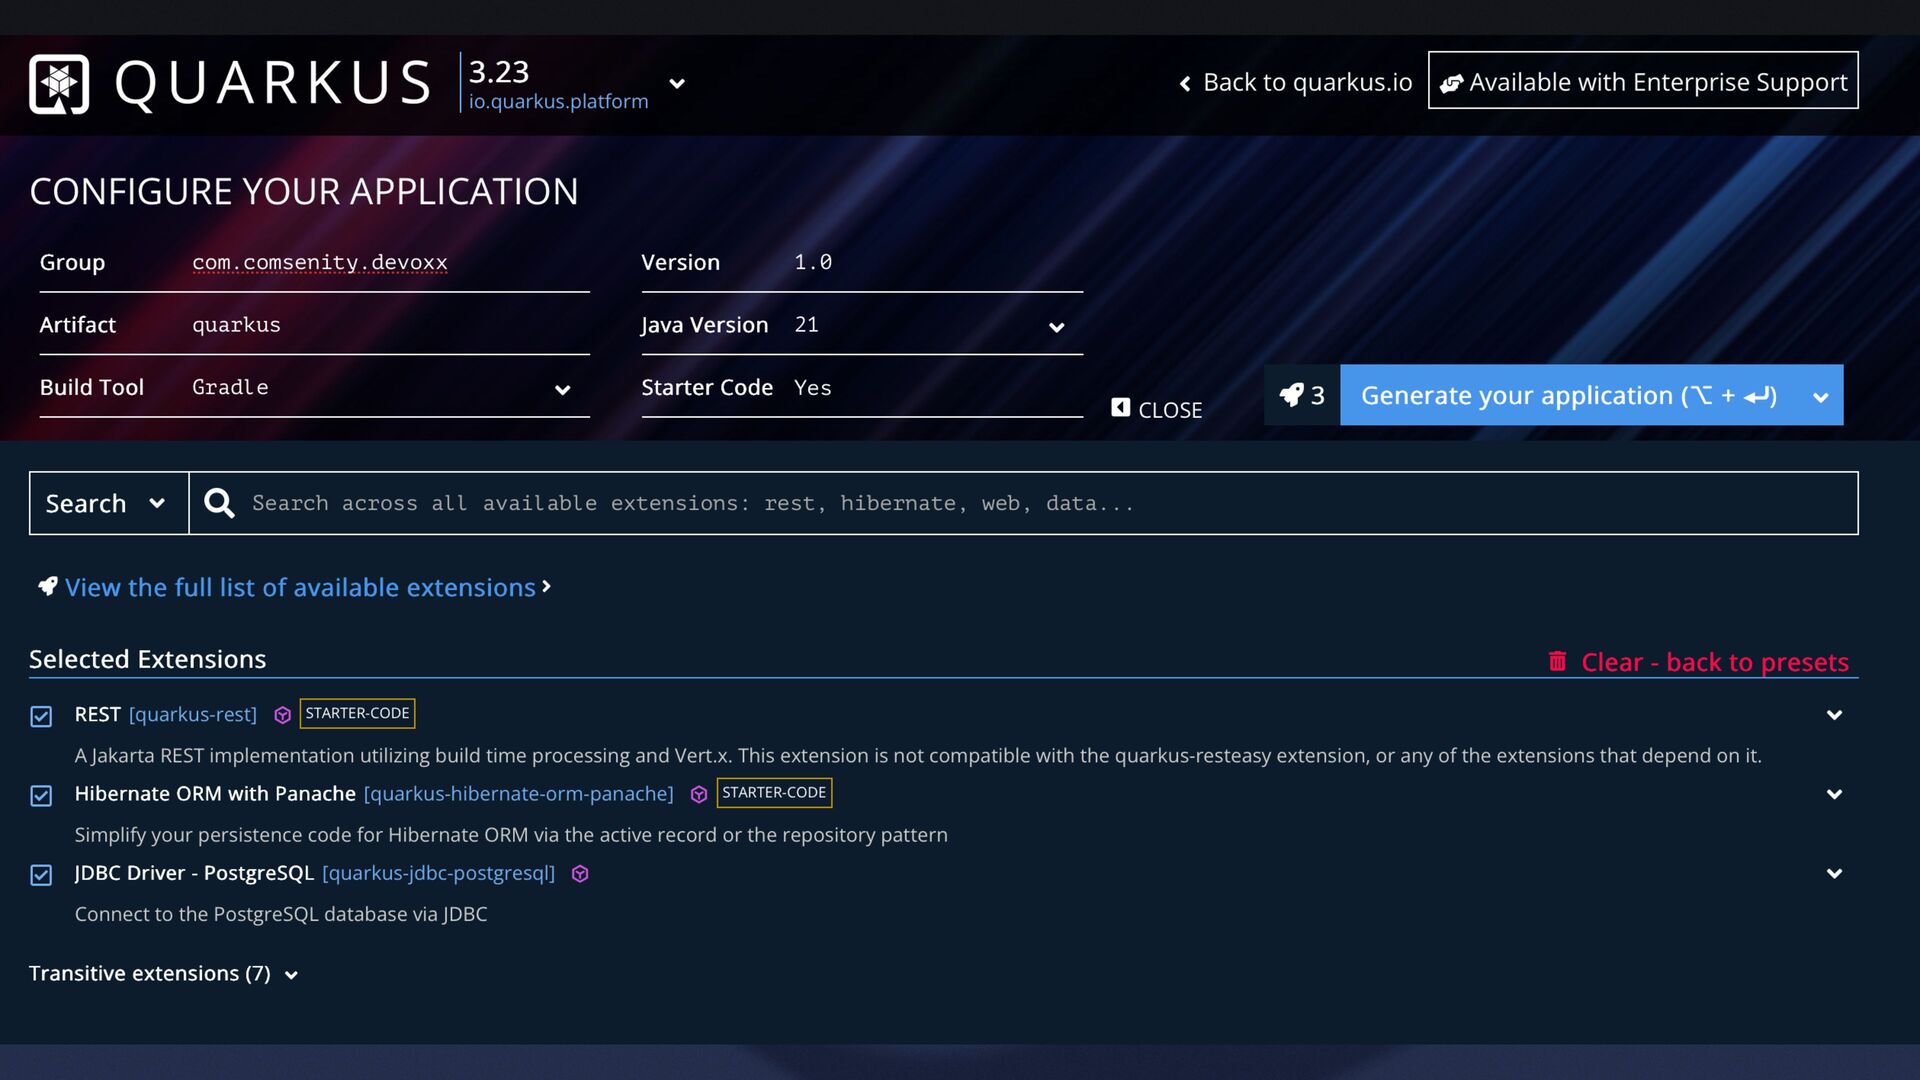Click the platform hexagon icon next to quarkus-jdbc-postgresql

(580, 874)
